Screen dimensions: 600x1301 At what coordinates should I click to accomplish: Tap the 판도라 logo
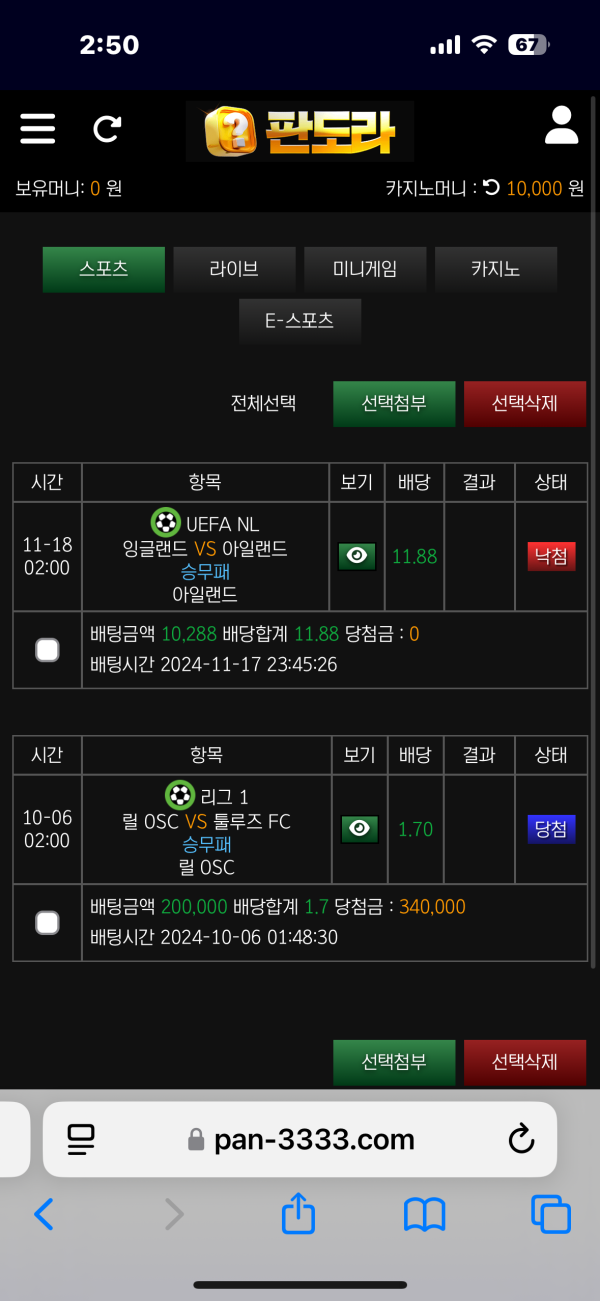click(300, 131)
